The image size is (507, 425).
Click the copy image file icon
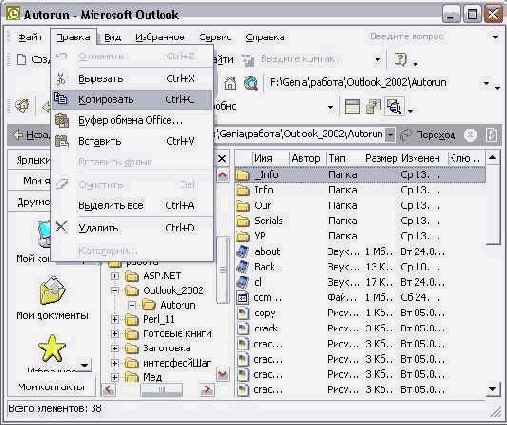point(243,313)
